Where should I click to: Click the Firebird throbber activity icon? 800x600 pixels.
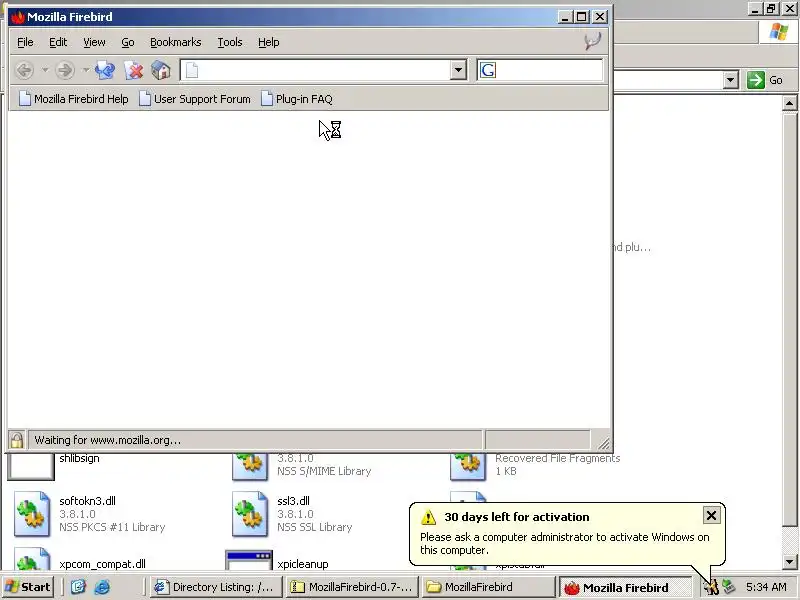tap(592, 41)
